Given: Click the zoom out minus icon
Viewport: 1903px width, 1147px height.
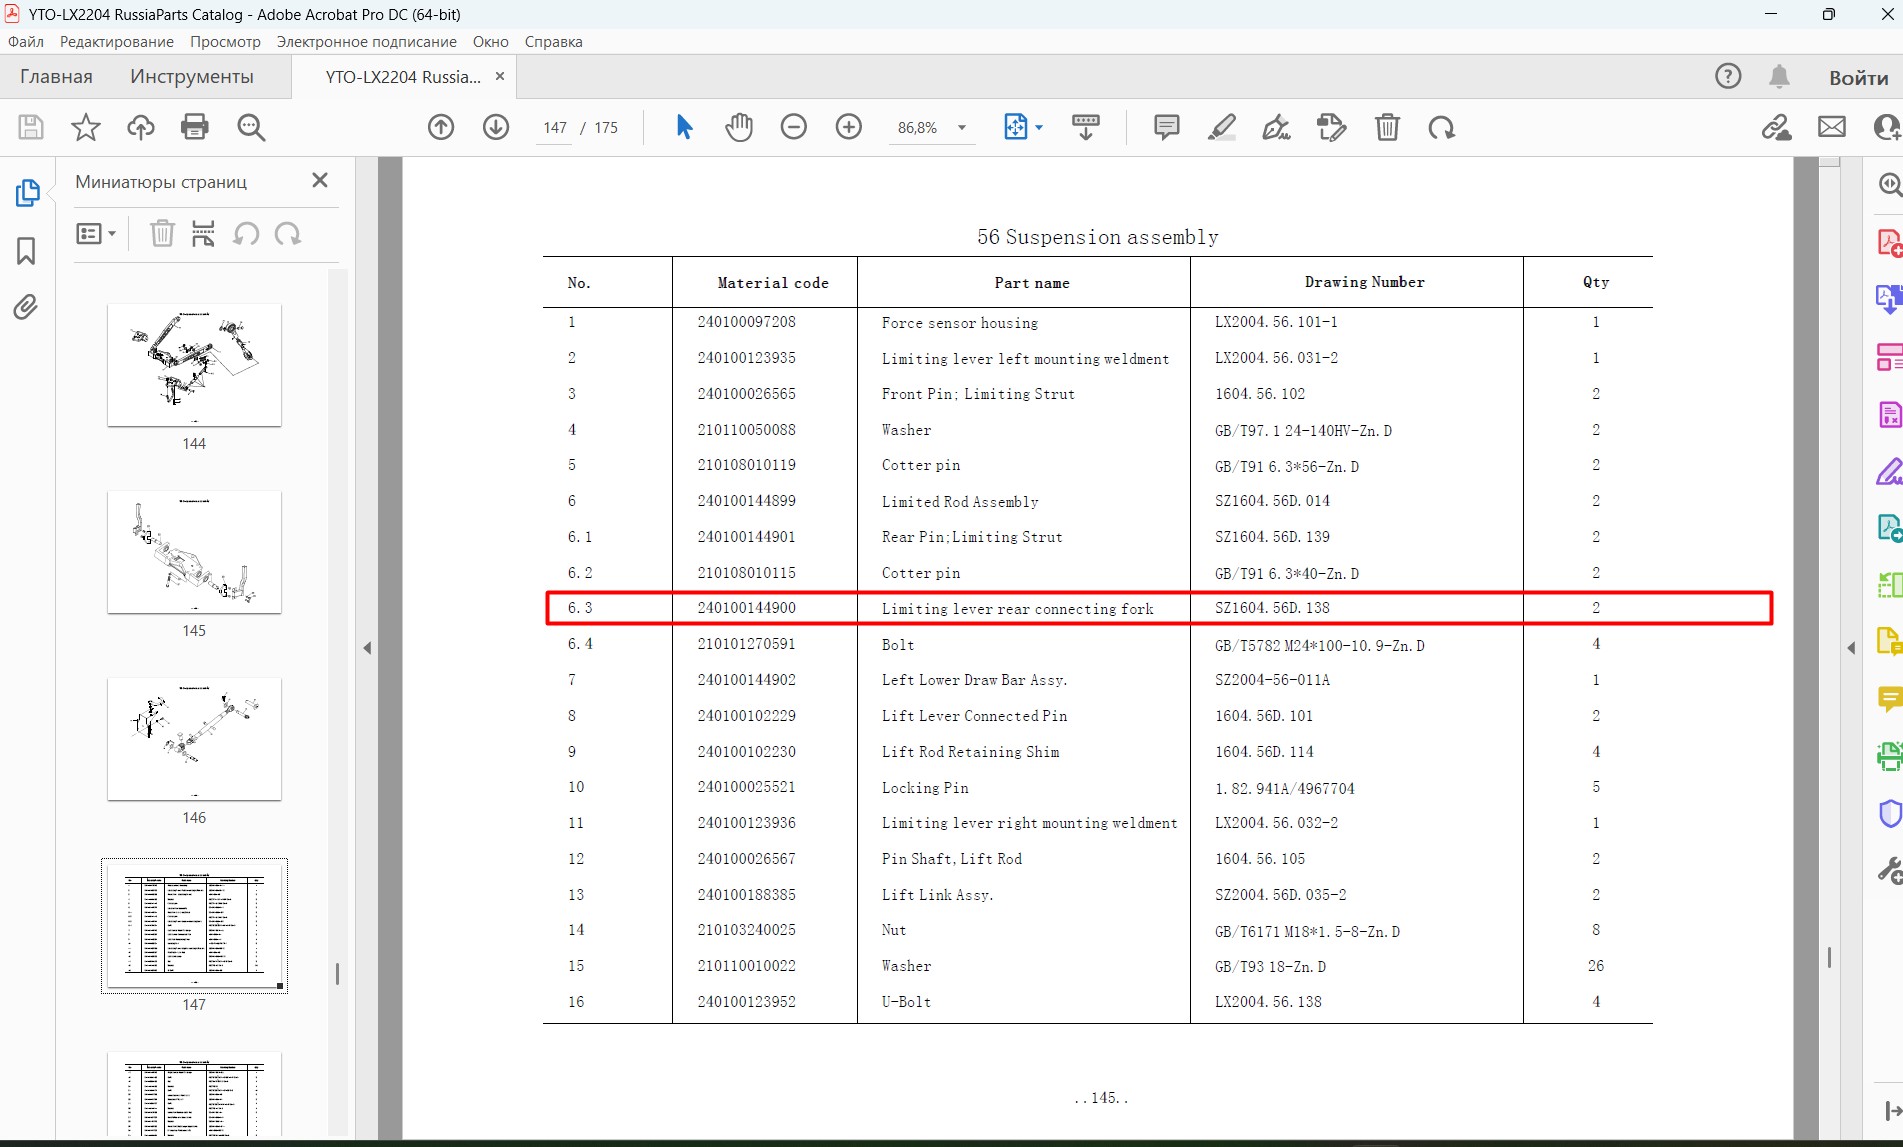Looking at the screenshot, I should pos(794,127).
